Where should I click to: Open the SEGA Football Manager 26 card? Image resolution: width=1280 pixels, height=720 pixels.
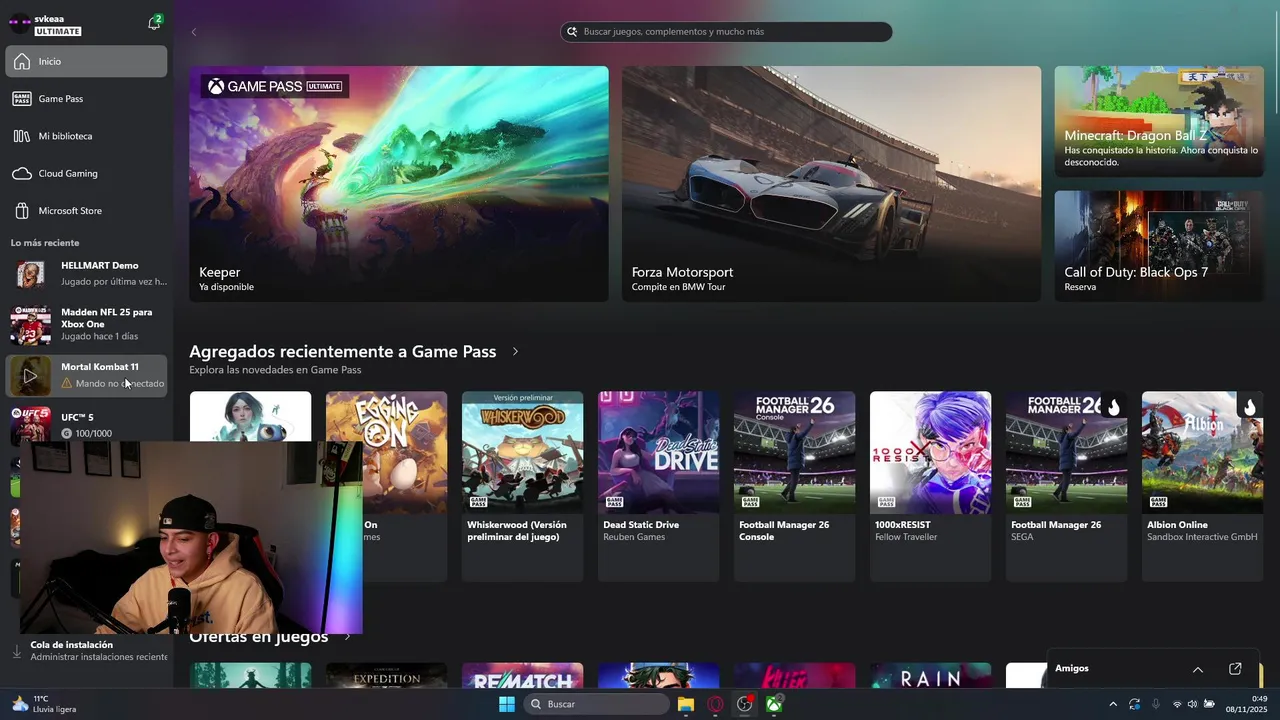click(x=1066, y=486)
